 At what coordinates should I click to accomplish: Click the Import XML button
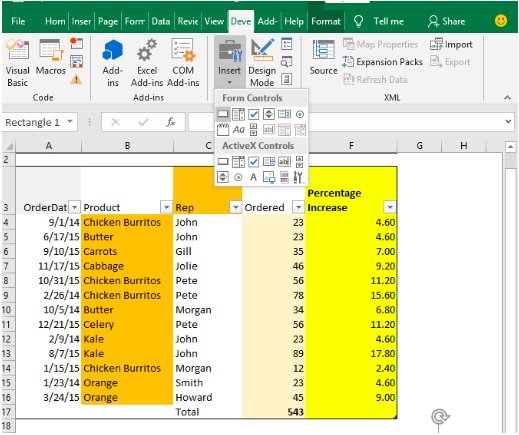451,44
